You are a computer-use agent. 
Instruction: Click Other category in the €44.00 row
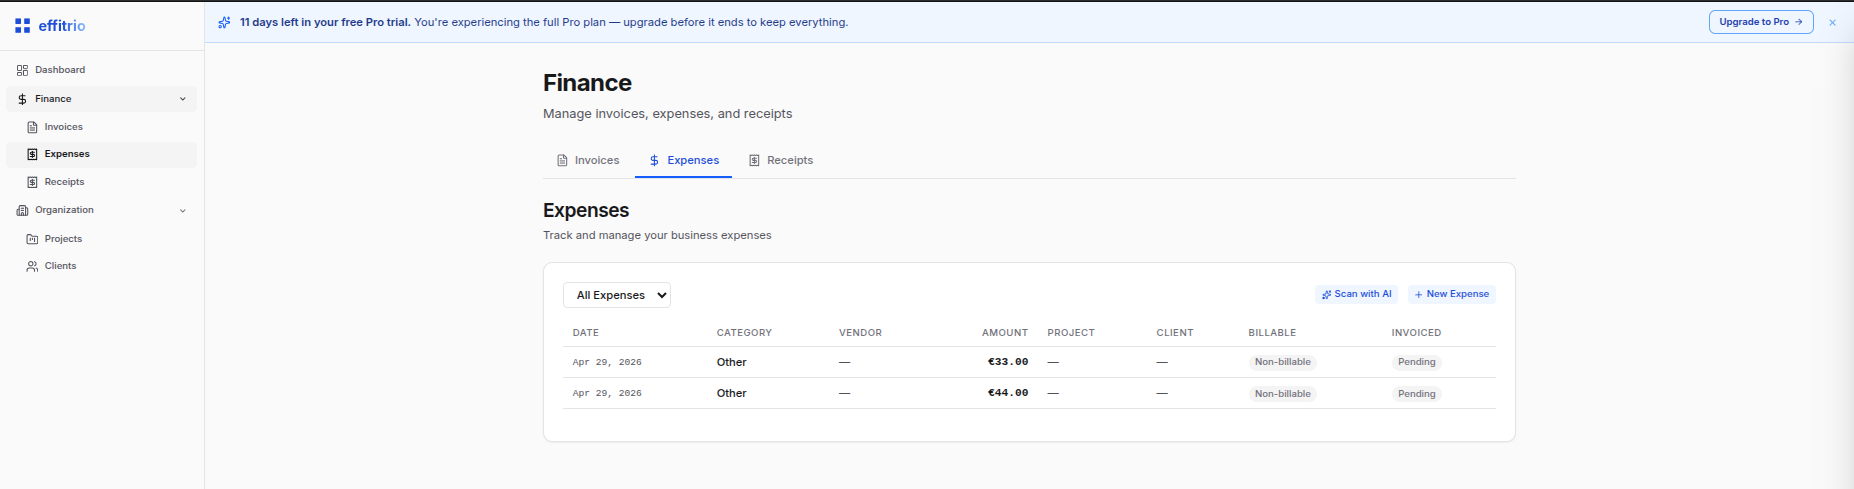[732, 393]
